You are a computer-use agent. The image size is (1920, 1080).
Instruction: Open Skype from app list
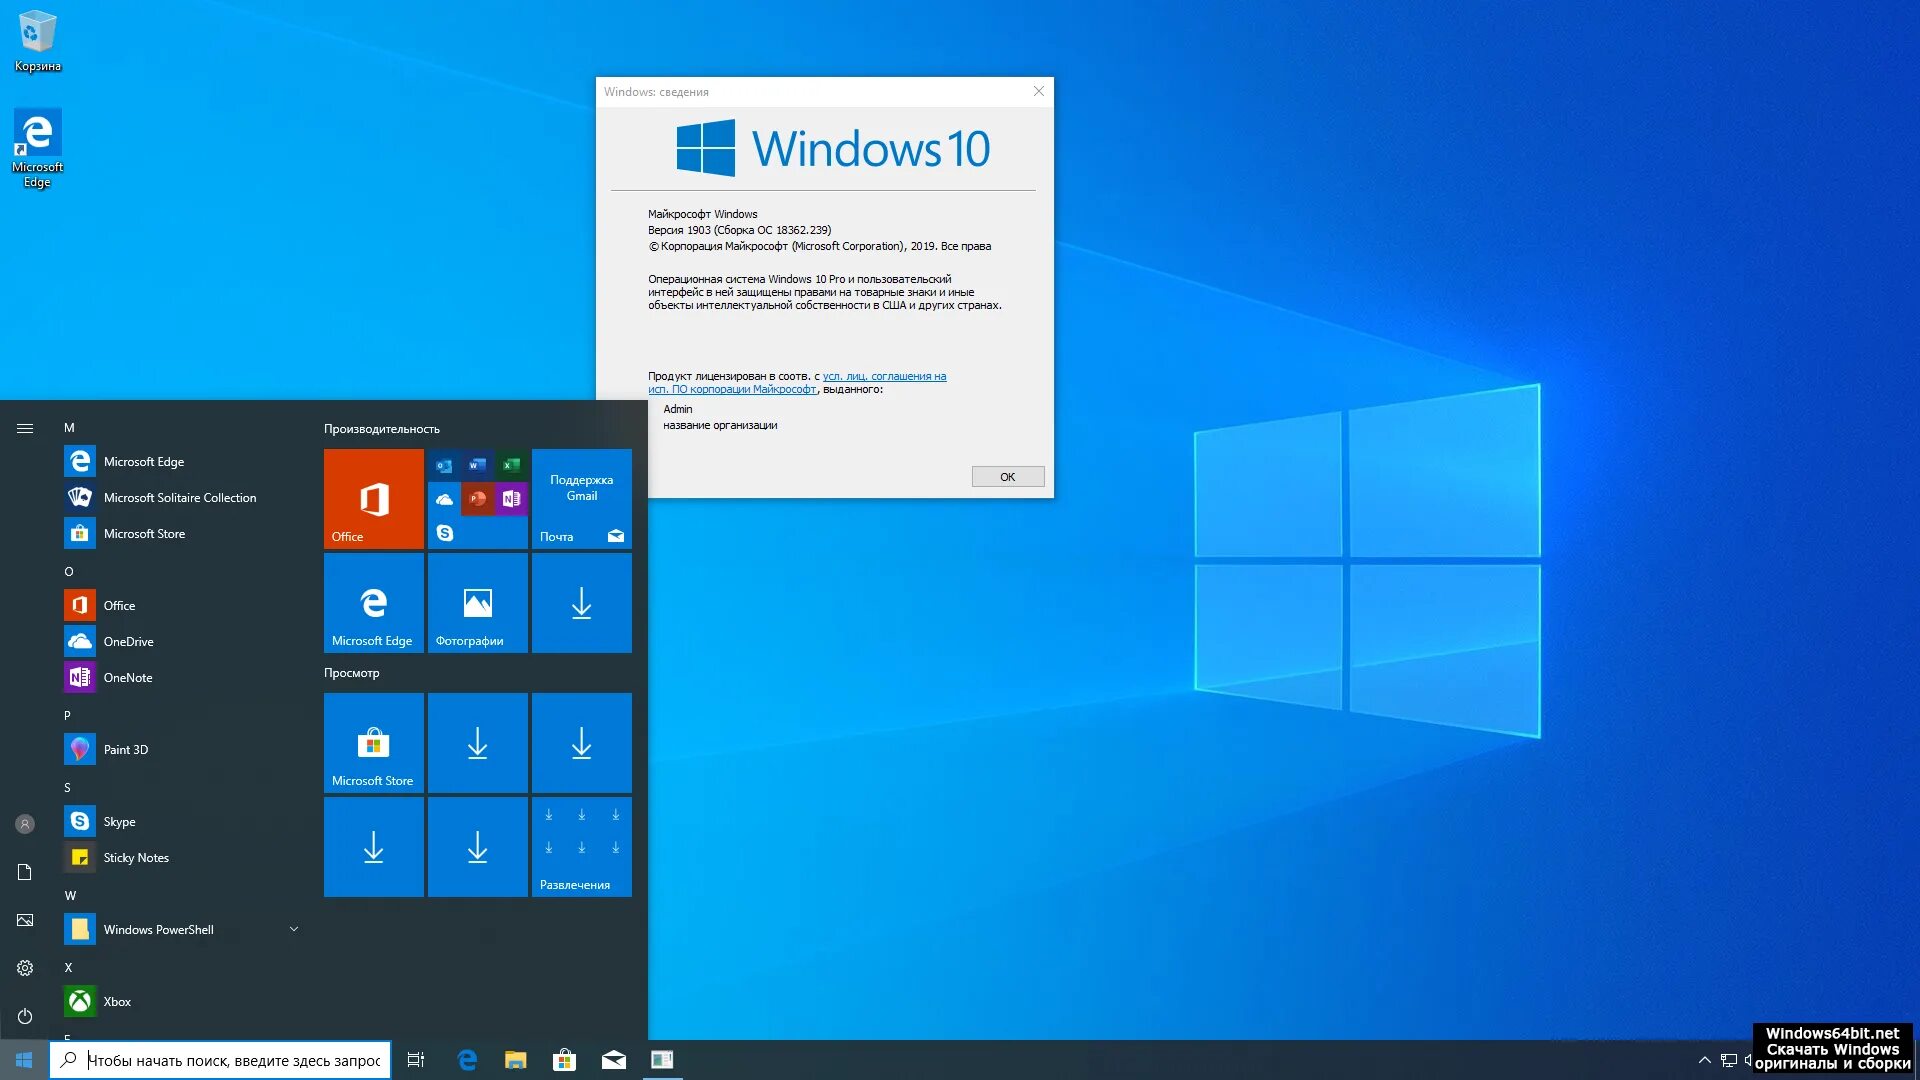[x=119, y=822]
